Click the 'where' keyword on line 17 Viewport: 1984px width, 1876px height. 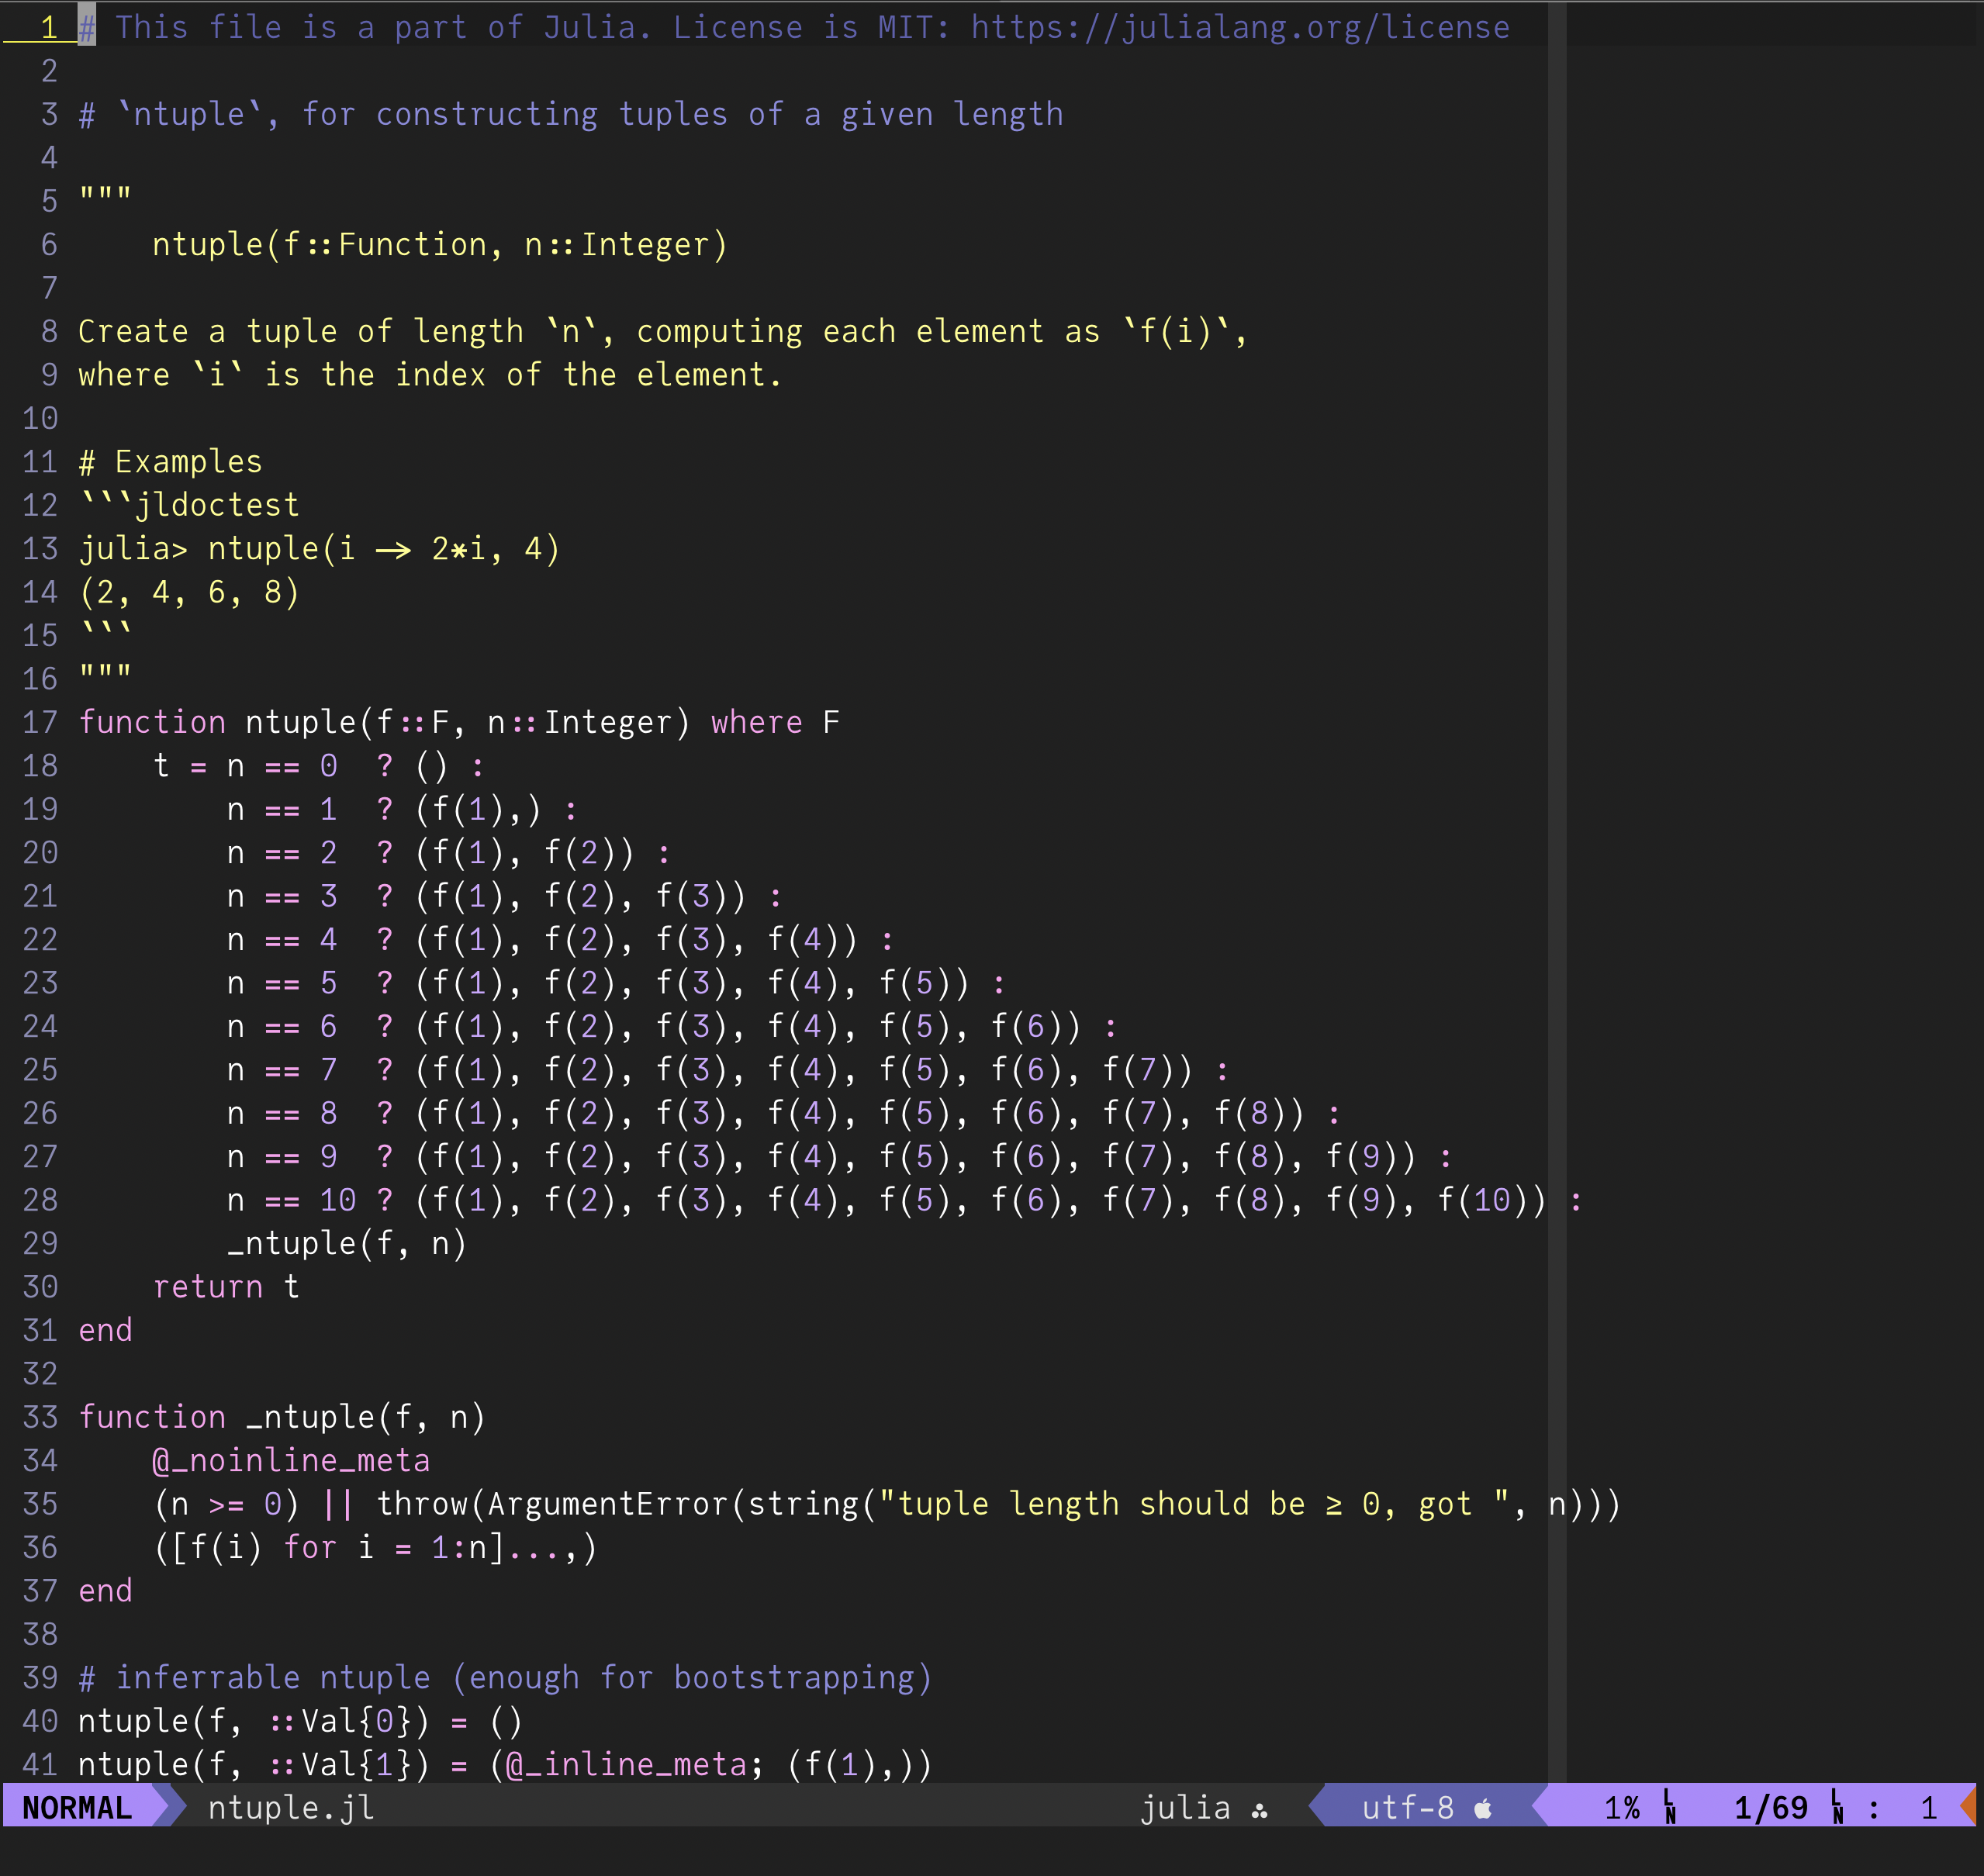(757, 722)
